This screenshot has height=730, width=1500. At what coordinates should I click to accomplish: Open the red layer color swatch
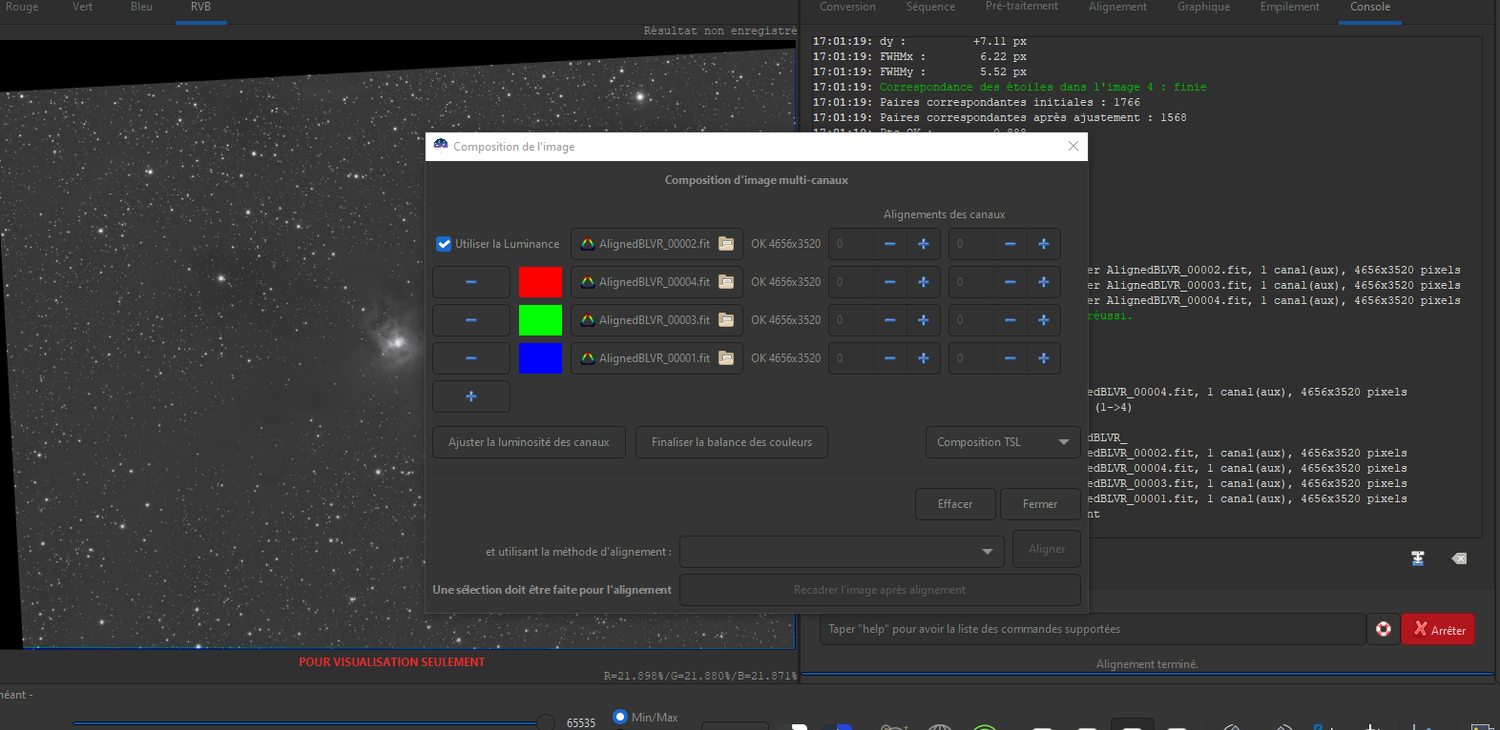[540, 282]
